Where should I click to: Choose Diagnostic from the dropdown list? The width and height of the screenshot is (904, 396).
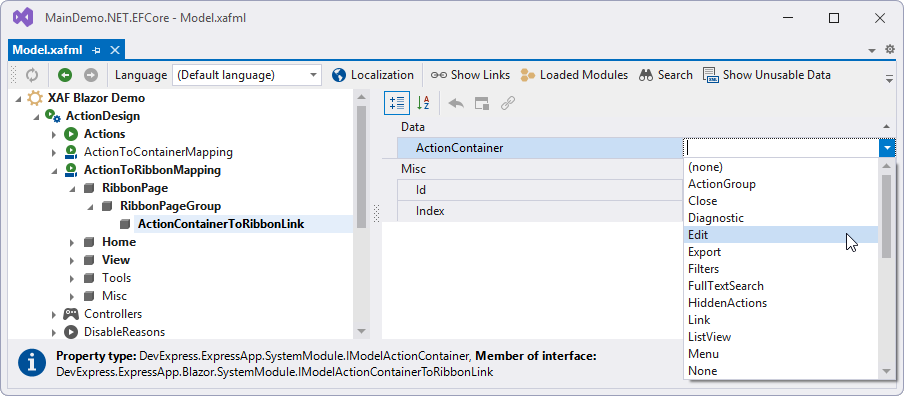[x=781, y=218]
